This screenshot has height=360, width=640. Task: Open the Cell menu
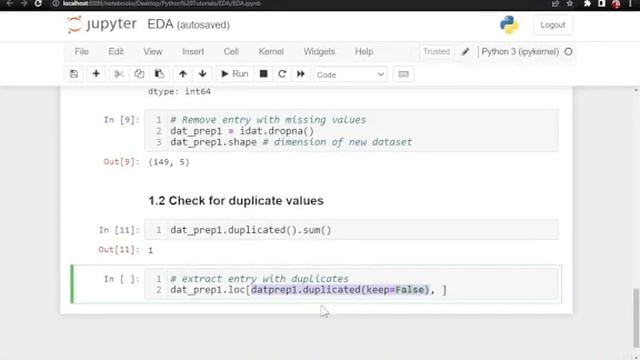[x=231, y=52]
